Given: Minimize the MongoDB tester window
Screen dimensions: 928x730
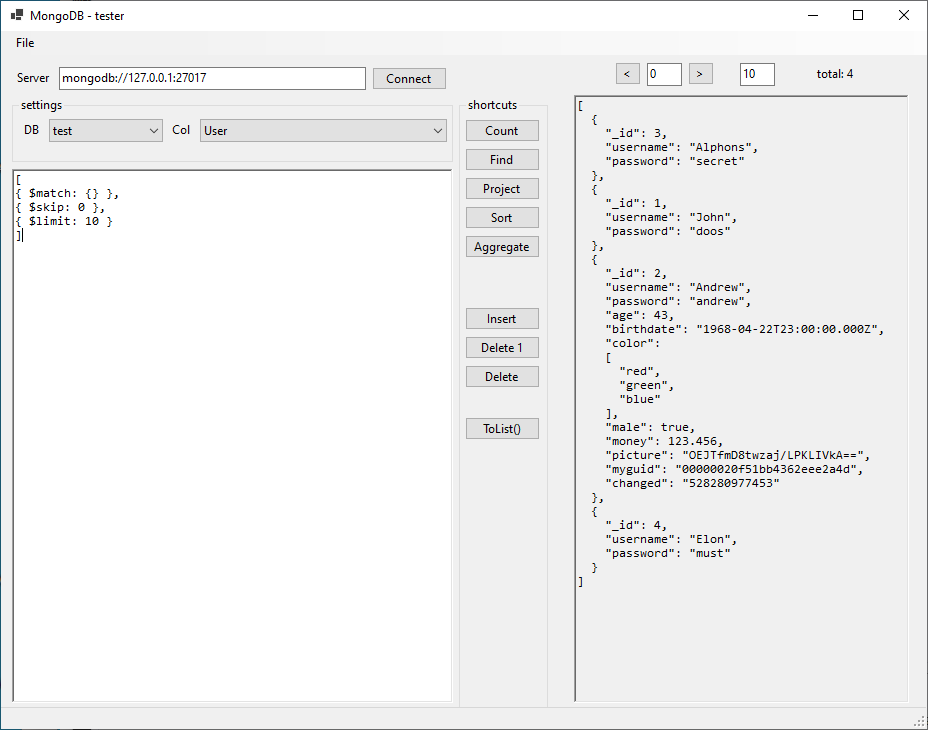Looking at the screenshot, I should pos(813,15).
